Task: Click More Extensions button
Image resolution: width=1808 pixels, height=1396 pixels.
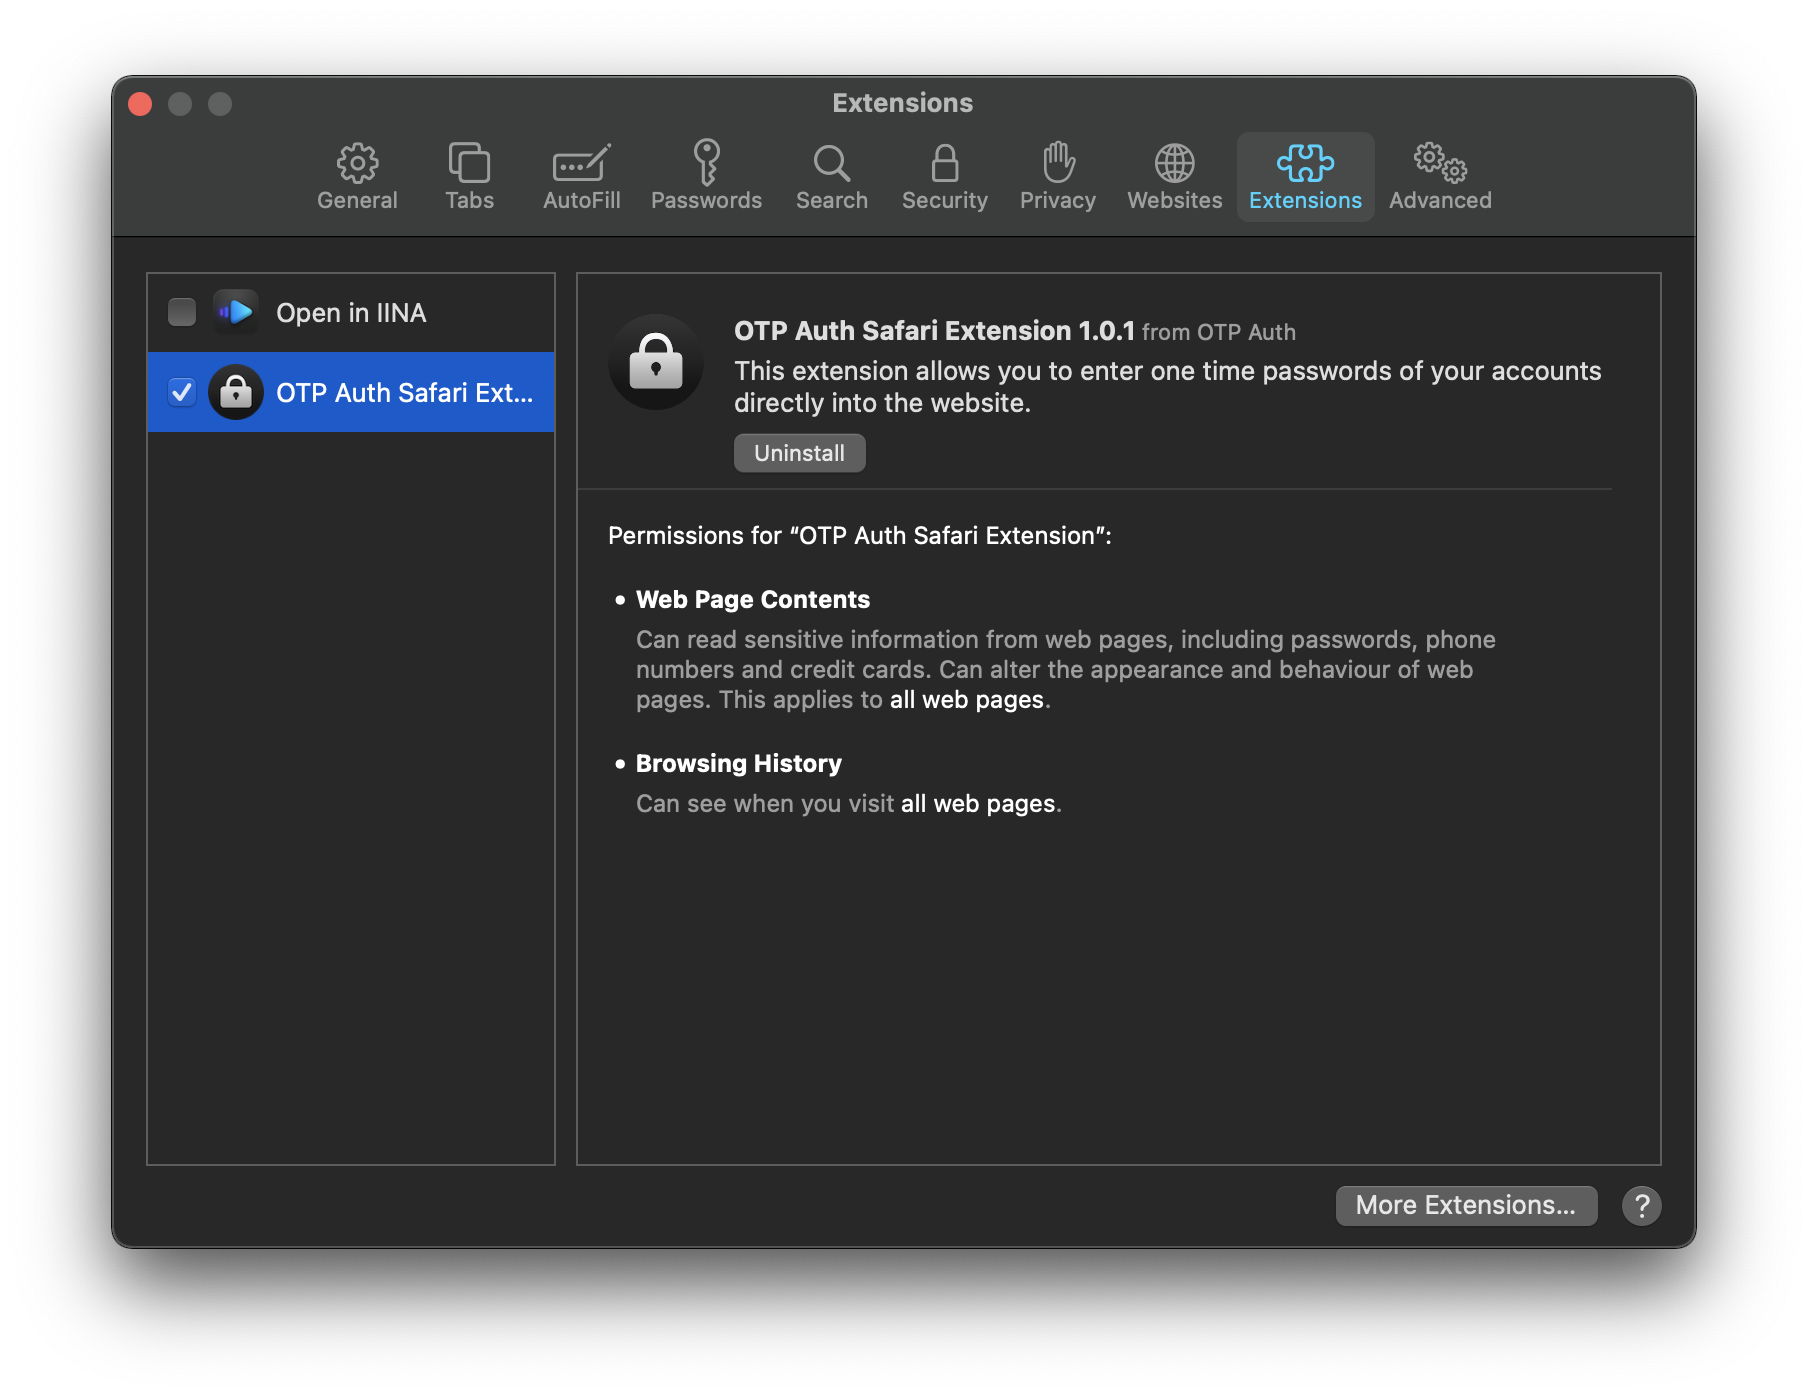Action: tap(1466, 1205)
